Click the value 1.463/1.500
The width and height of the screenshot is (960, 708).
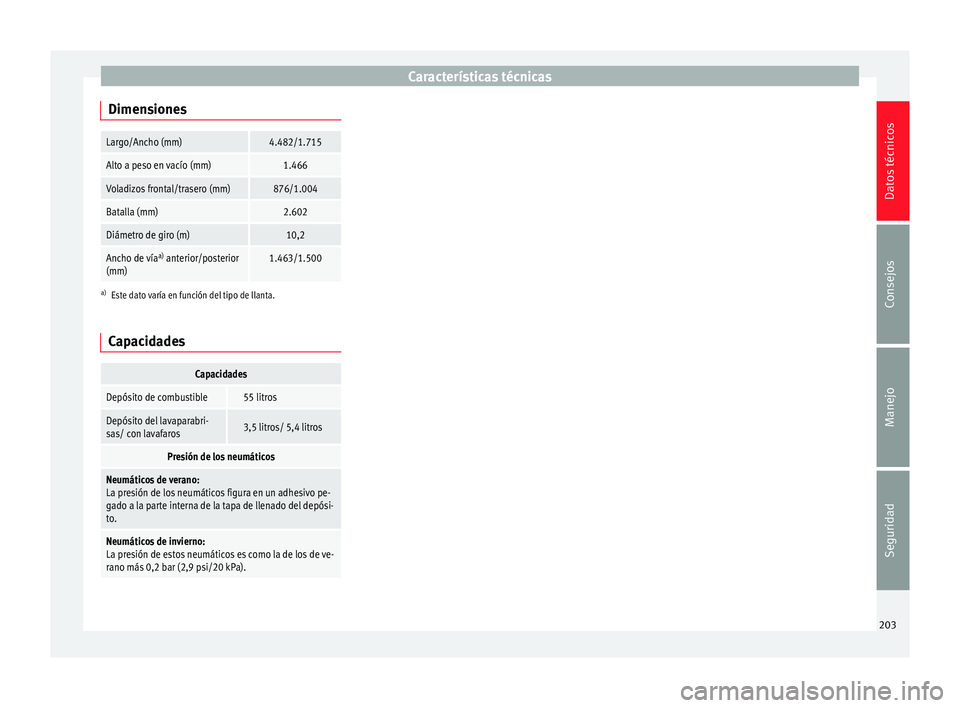[295, 258]
